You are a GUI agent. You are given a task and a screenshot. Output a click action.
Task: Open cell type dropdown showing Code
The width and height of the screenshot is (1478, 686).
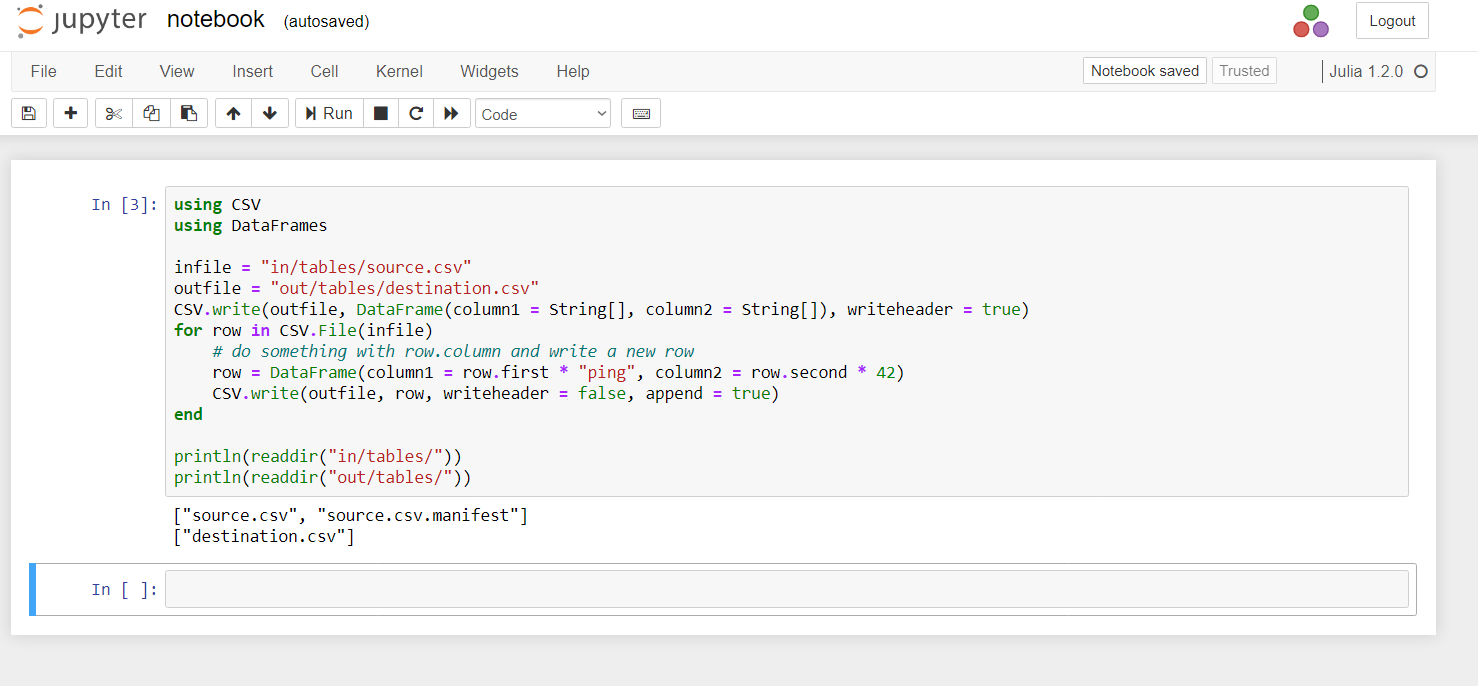(x=543, y=113)
